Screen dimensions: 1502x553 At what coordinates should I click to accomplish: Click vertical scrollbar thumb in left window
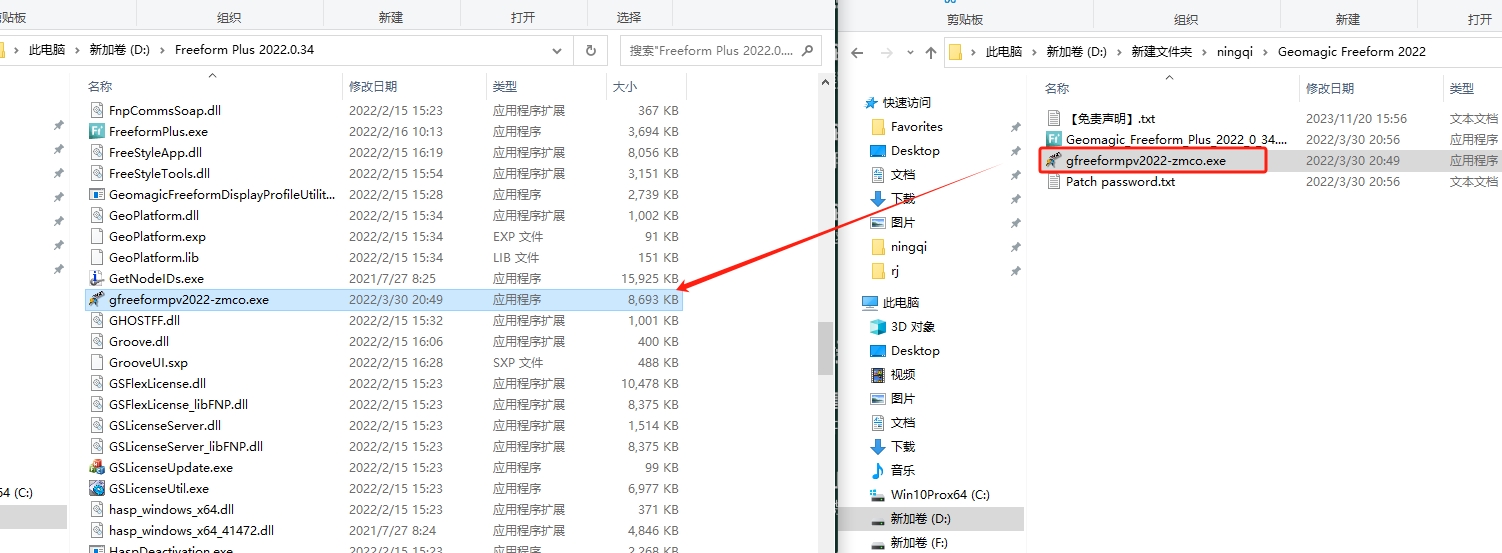click(825, 348)
